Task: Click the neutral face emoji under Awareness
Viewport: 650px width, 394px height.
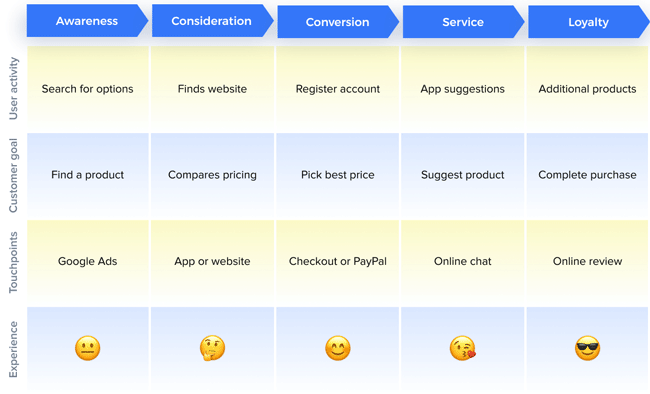Action: (87, 348)
